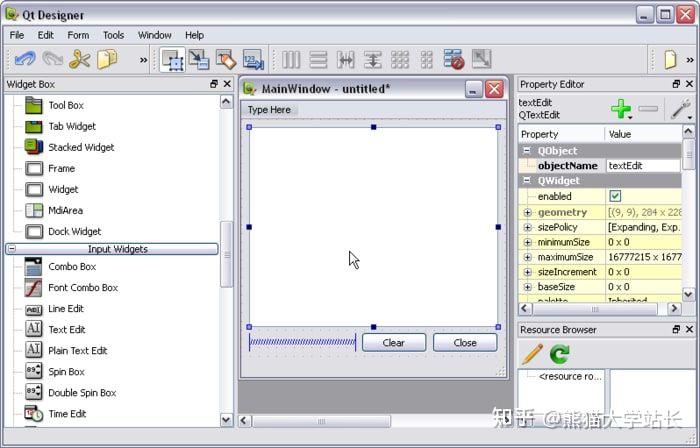Screen dimensions: 700x448
Task: Expand the sizeIncrement property
Action: (x=527, y=272)
